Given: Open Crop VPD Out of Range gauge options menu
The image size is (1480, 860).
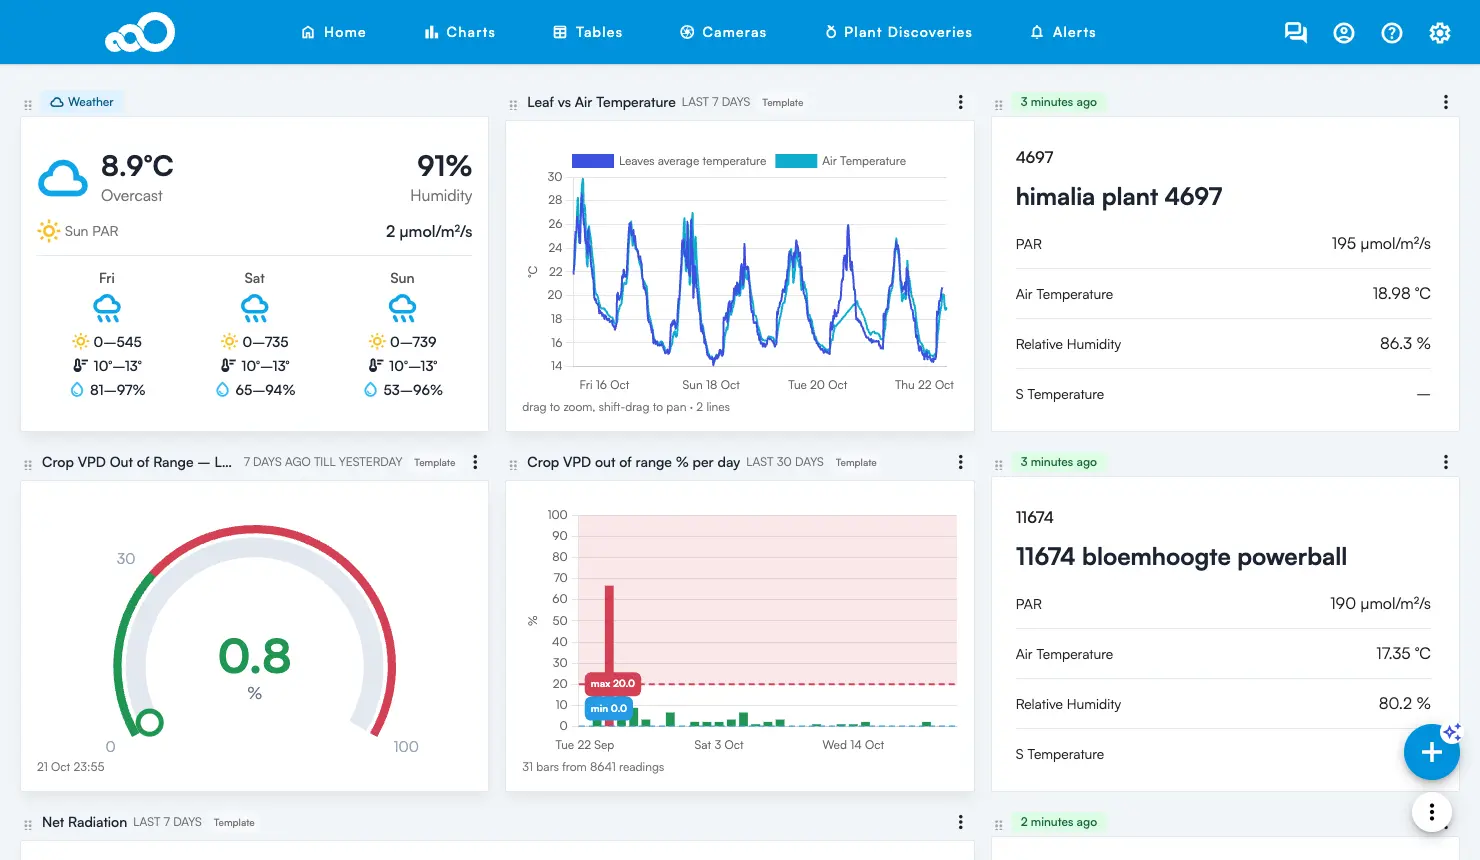Looking at the screenshot, I should (x=475, y=462).
